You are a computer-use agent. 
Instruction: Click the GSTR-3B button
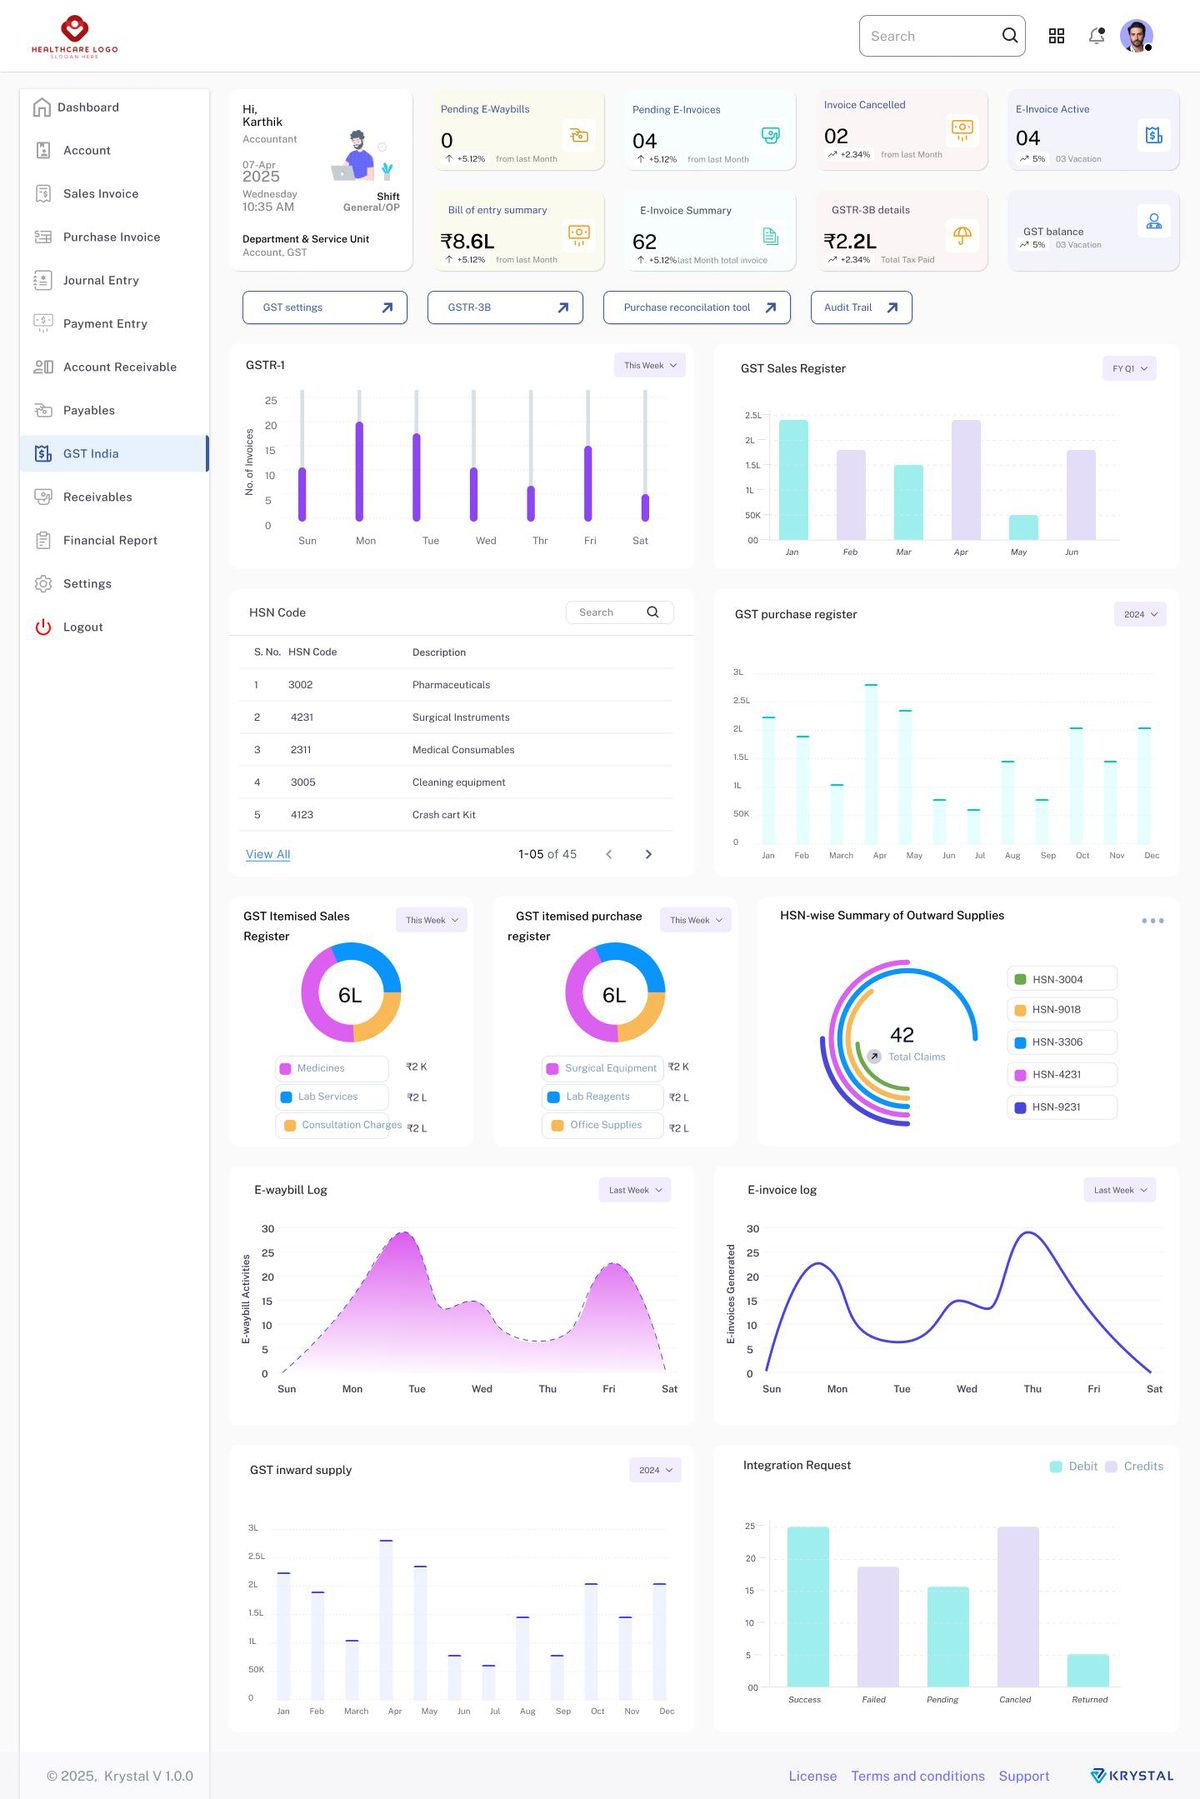click(x=505, y=307)
